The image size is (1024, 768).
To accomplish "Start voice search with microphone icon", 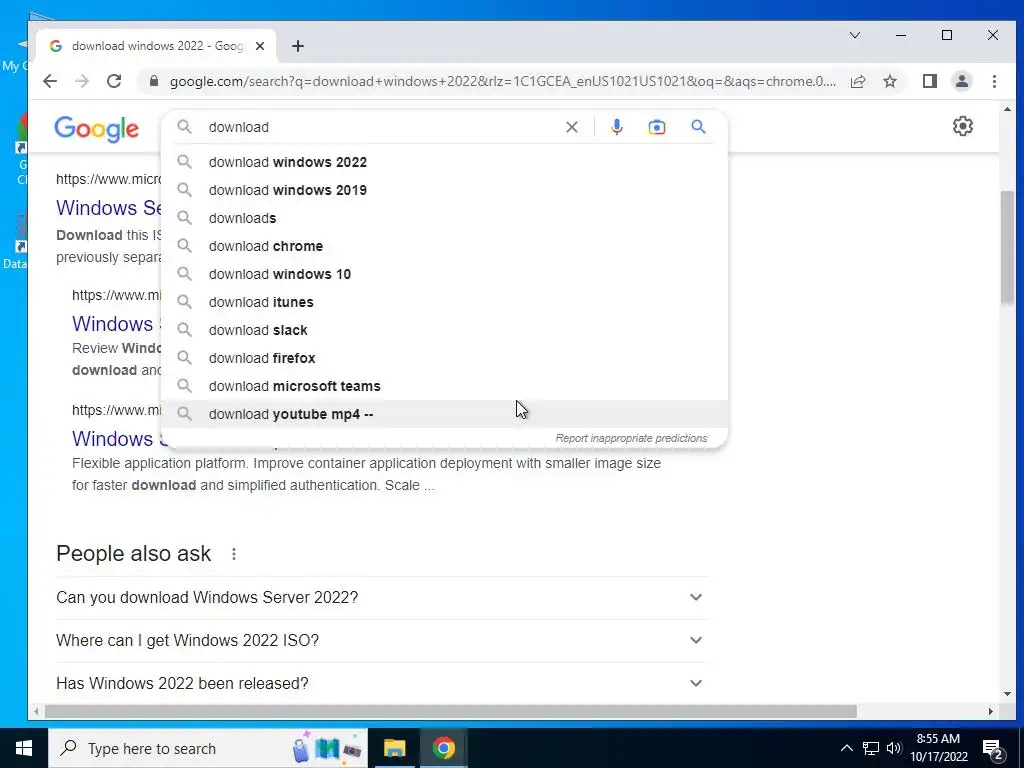I will click(616, 127).
